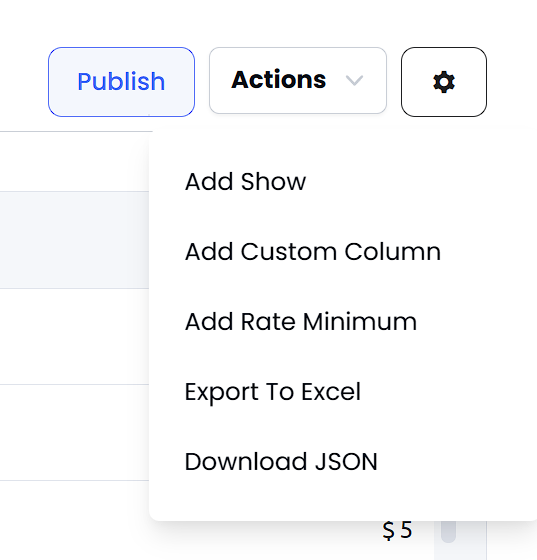537x560 pixels.
Task: Click the table row below the shaded row
Action: (74, 336)
